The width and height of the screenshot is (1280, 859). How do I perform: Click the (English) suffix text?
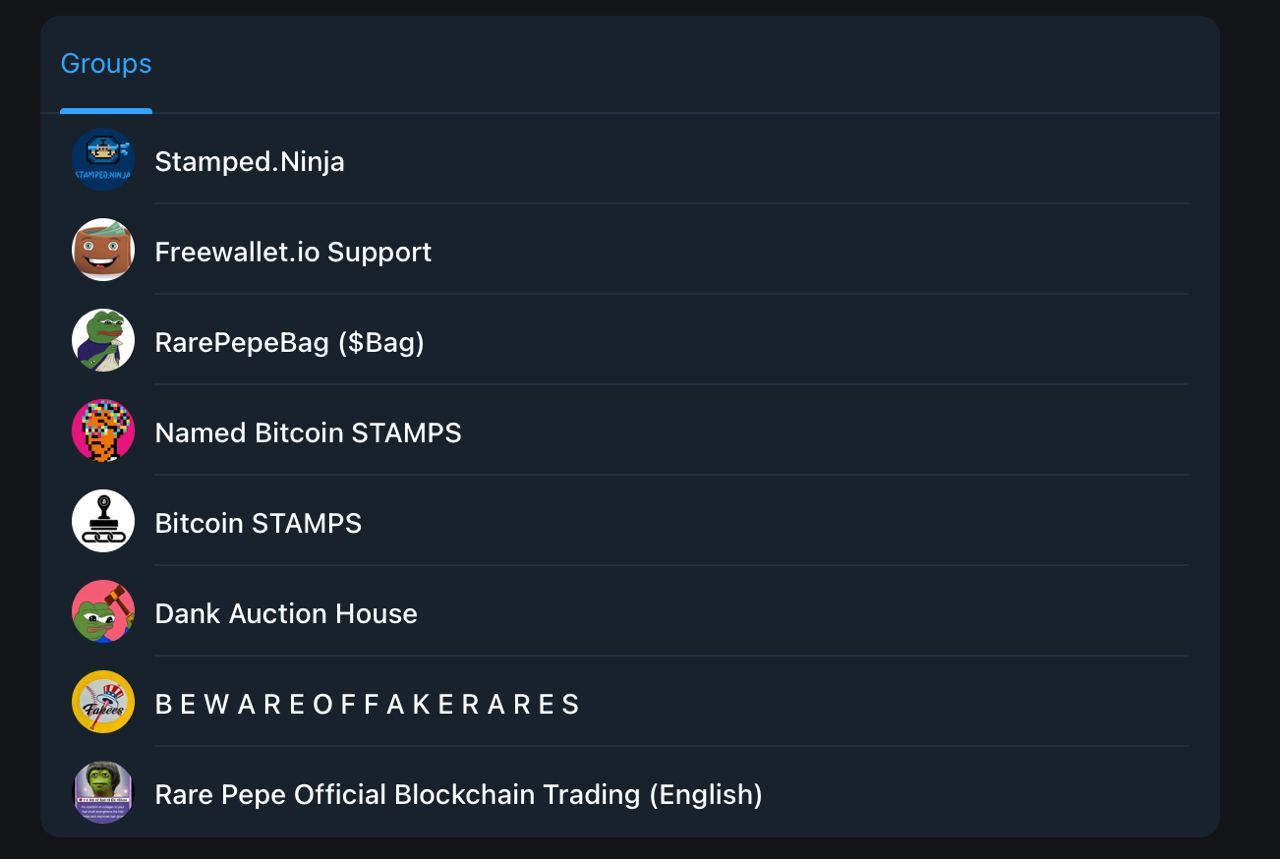[706, 794]
